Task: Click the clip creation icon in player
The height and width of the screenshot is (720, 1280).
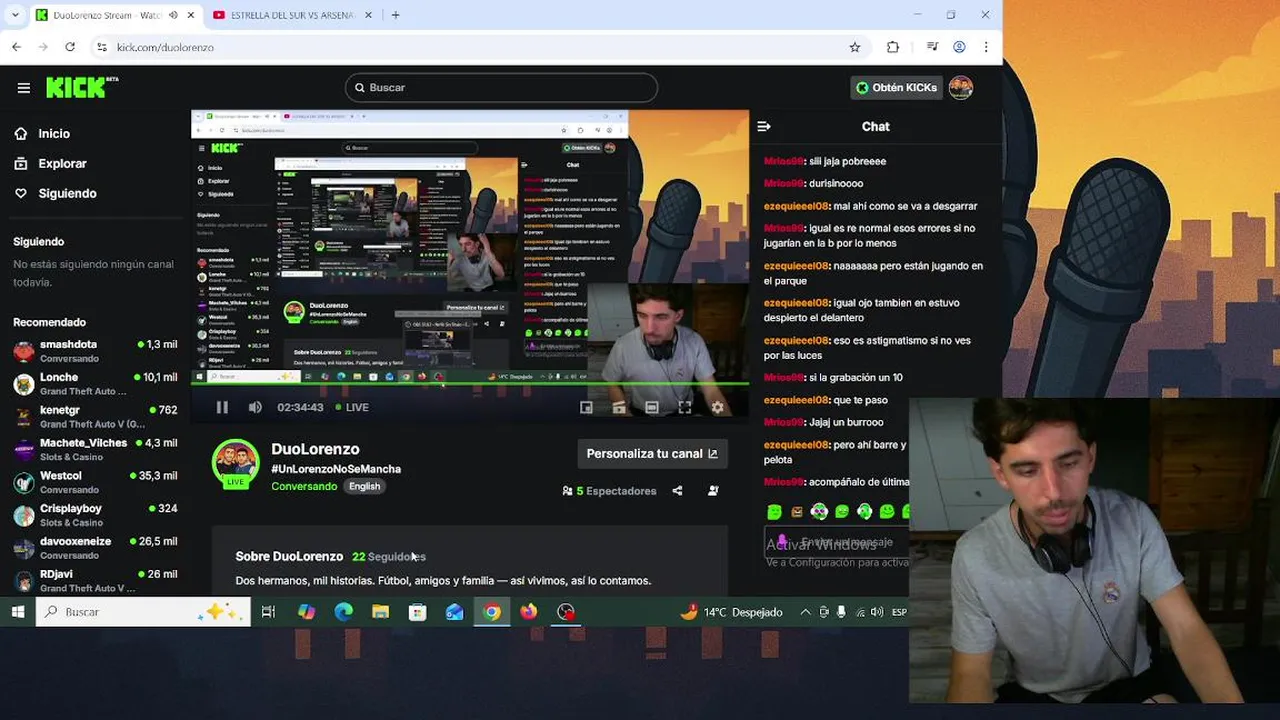Action: 619,407
